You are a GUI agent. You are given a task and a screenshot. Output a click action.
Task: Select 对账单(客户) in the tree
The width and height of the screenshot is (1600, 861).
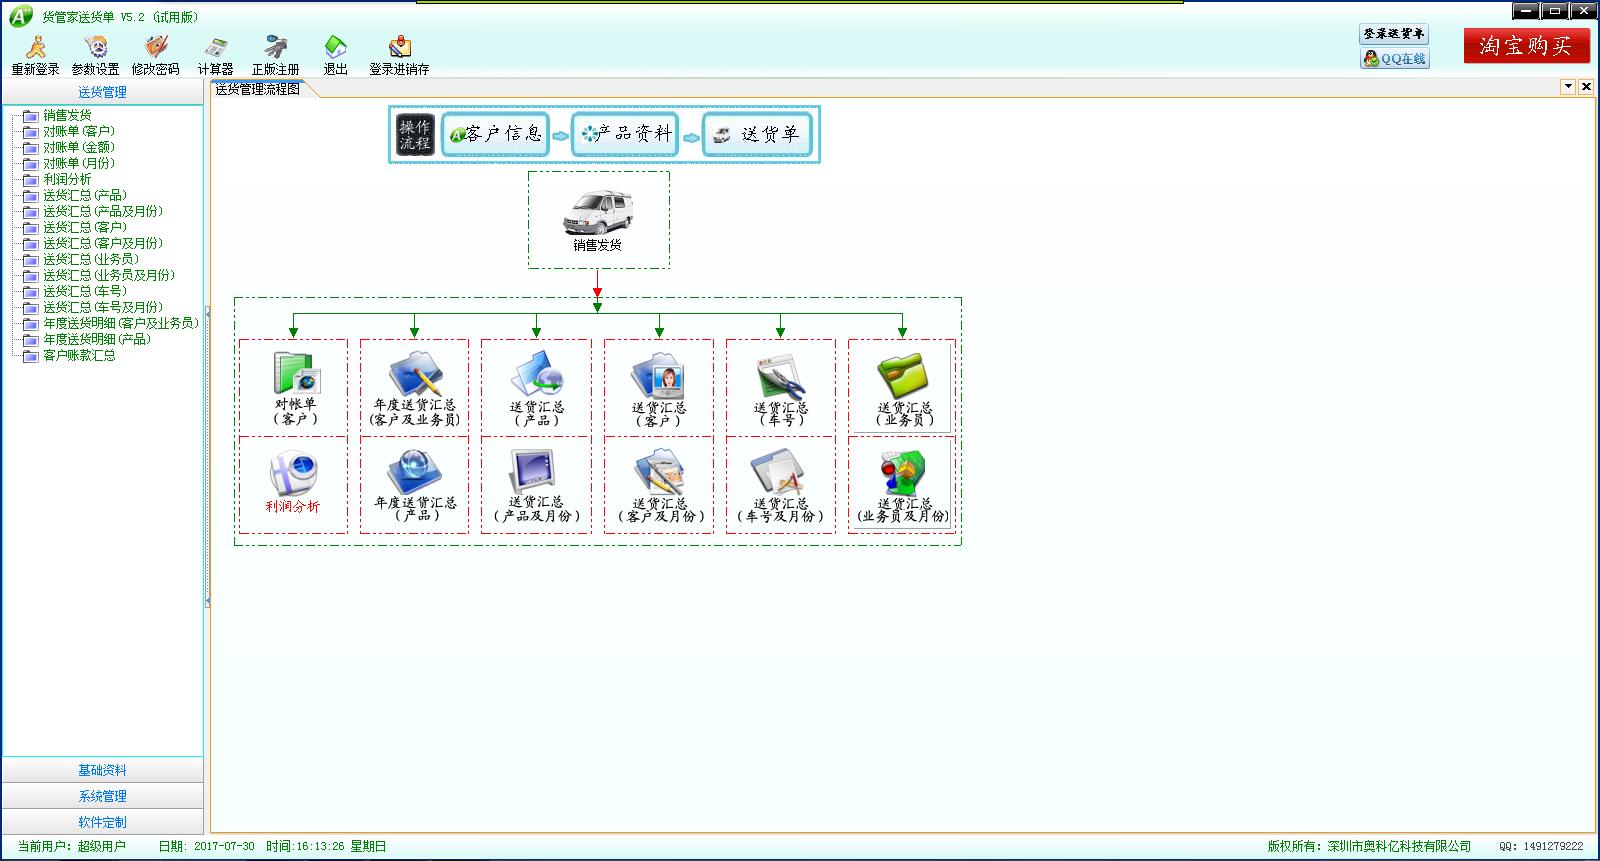click(x=79, y=131)
